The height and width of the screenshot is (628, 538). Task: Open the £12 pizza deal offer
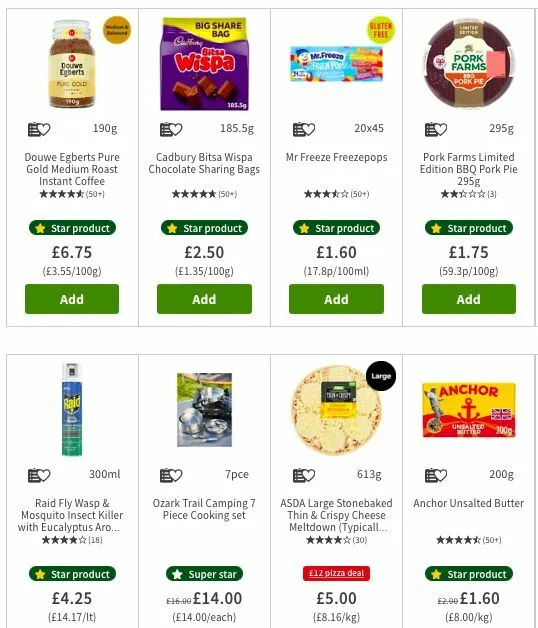tap(336, 573)
